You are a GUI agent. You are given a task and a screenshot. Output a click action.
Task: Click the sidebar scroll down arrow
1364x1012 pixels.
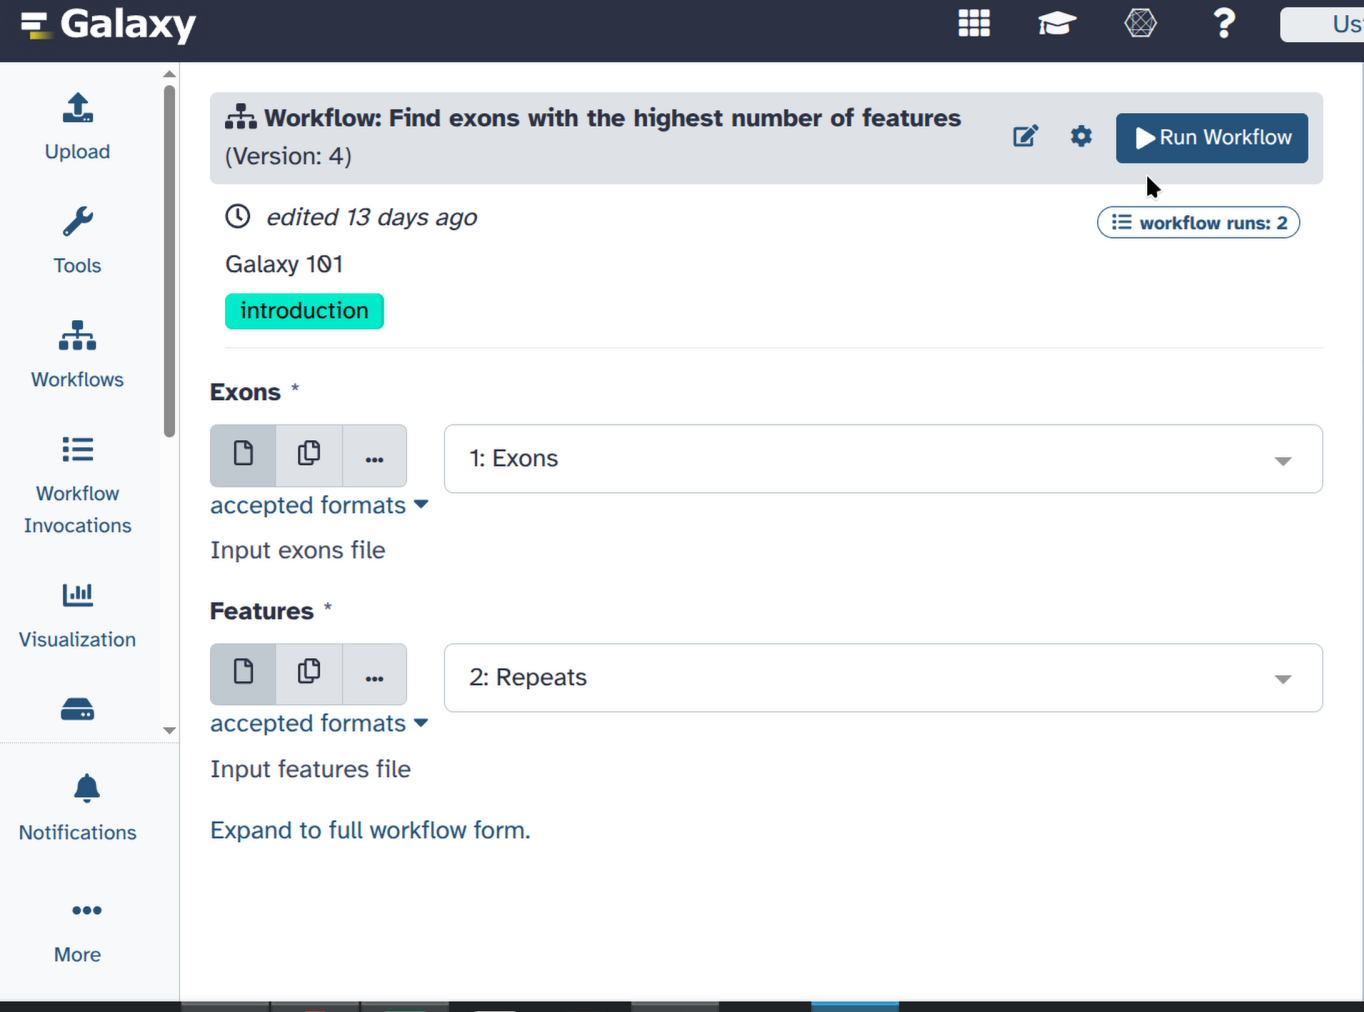tap(169, 731)
